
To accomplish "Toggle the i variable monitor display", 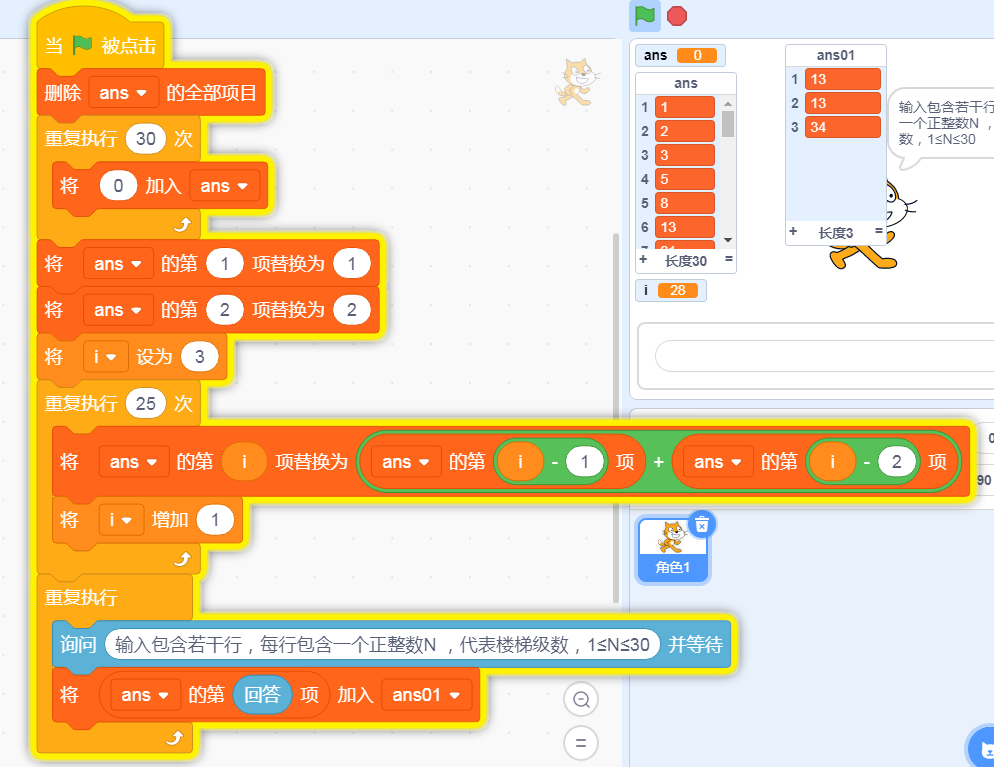I will tap(670, 291).
